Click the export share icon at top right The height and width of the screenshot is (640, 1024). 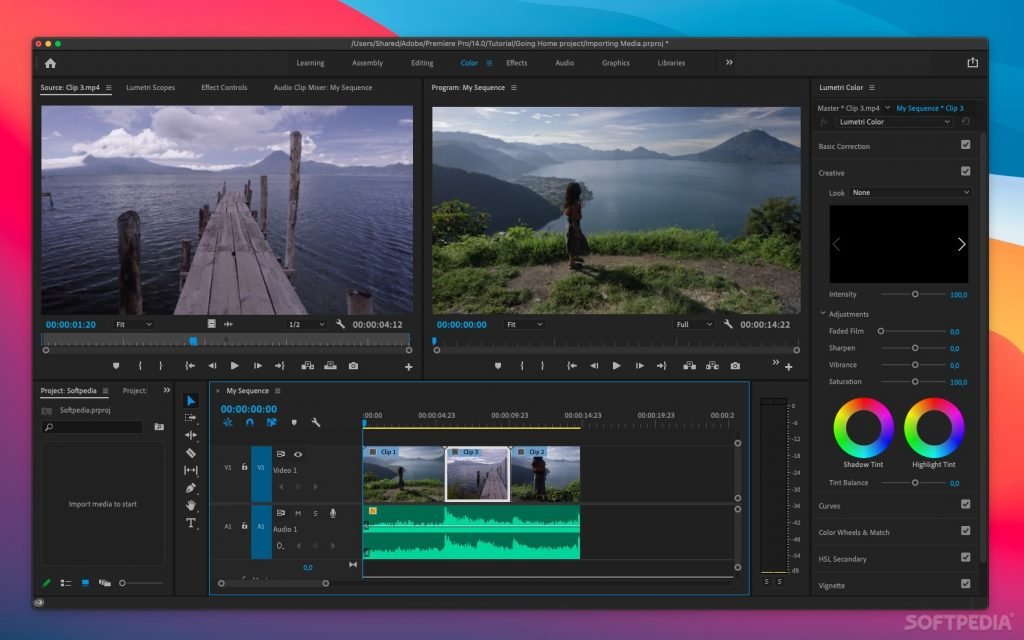(x=972, y=62)
